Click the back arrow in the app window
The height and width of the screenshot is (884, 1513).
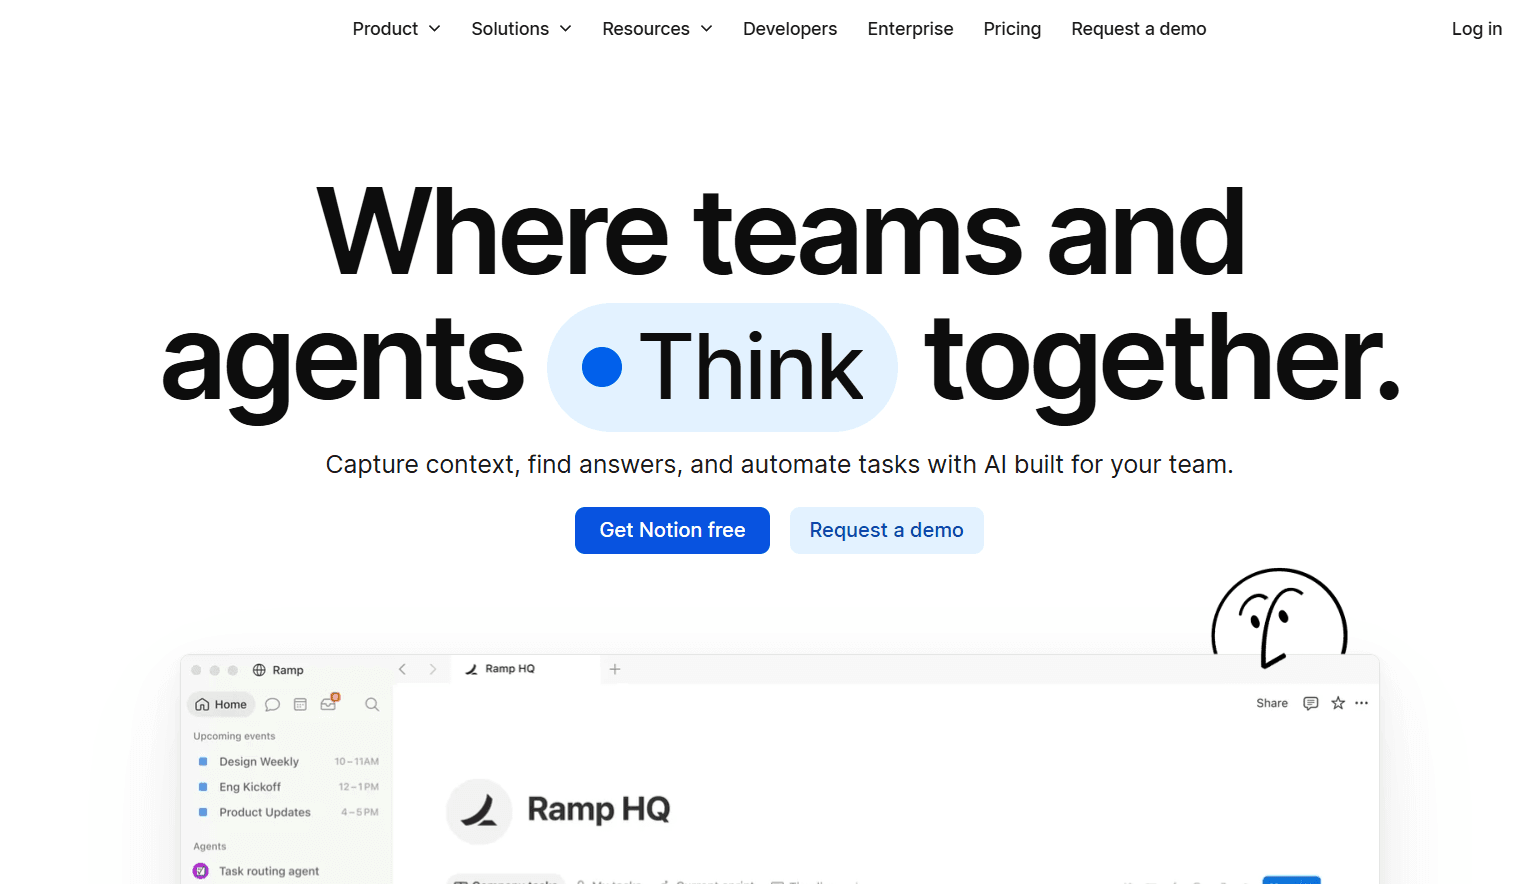tap(403, 669)
